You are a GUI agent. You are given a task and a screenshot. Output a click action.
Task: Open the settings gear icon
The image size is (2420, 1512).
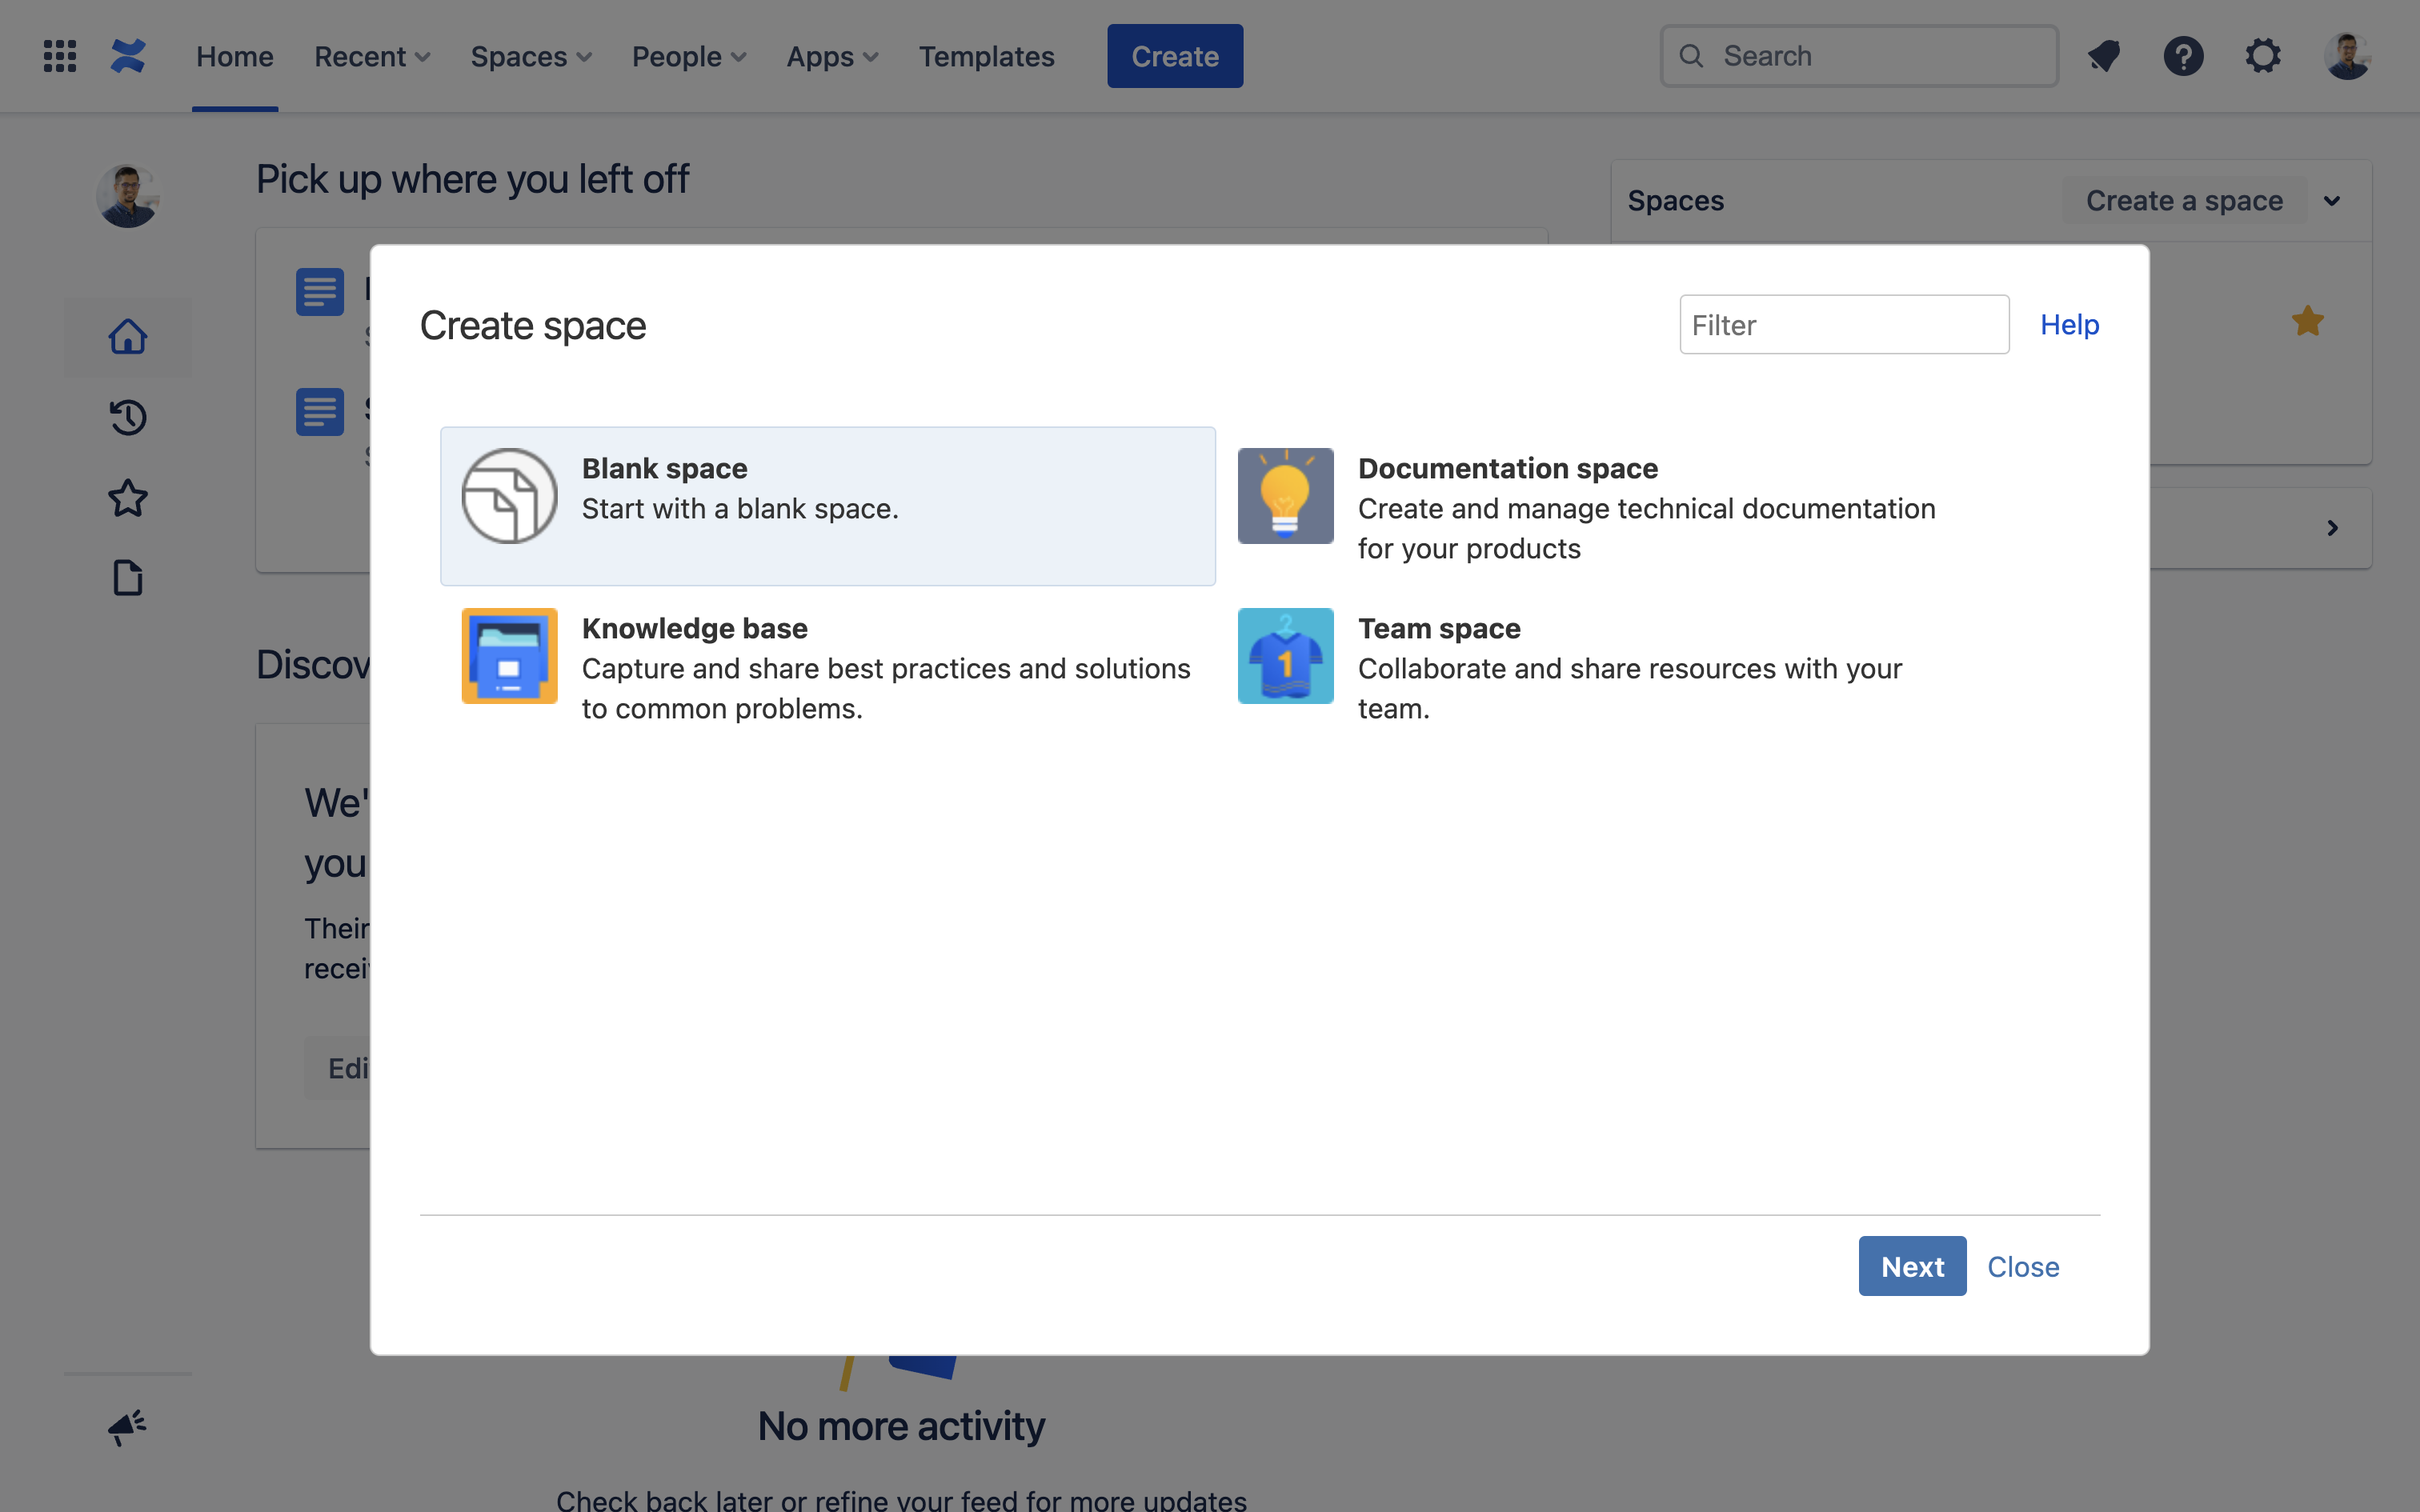click(2263, 56)
